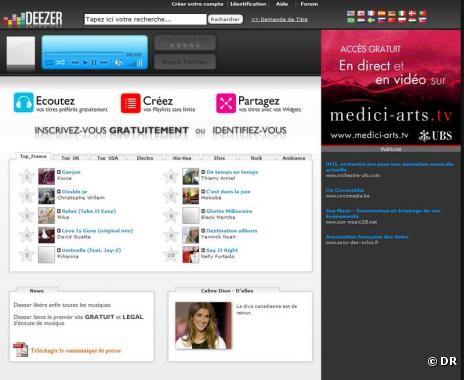Skip to previous track in player
The height and width of the screenshot is (380, 464).
[x=75, y=62]
